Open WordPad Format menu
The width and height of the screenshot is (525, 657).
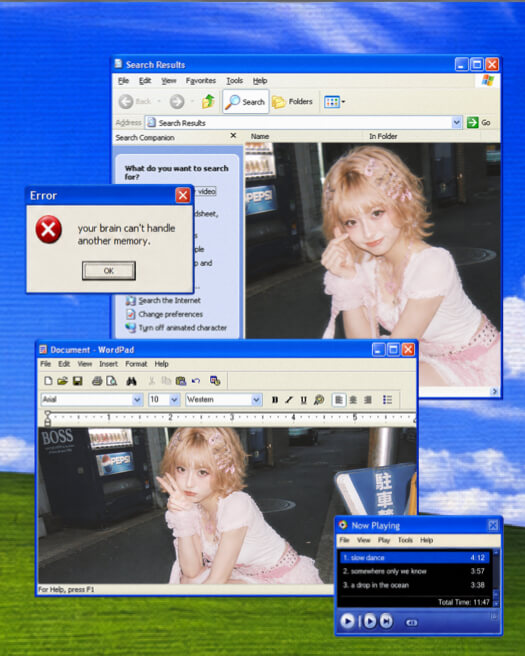[136, 364]
